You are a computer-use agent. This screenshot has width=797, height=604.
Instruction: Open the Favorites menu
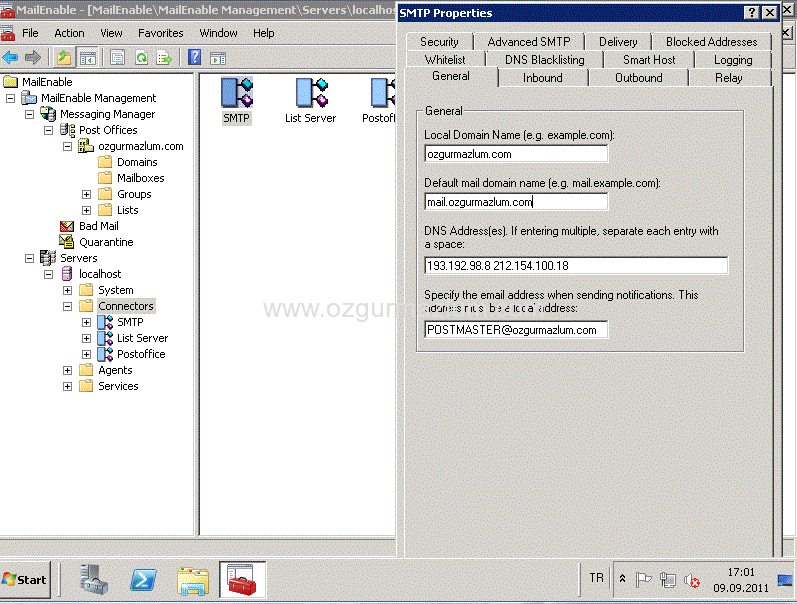tap(161, 33)
